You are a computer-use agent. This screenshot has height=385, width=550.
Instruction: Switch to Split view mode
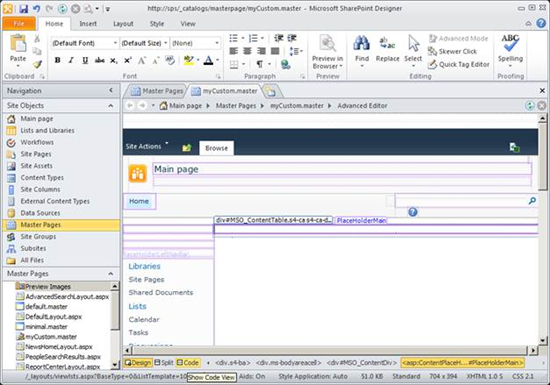[x=164, y=363]
